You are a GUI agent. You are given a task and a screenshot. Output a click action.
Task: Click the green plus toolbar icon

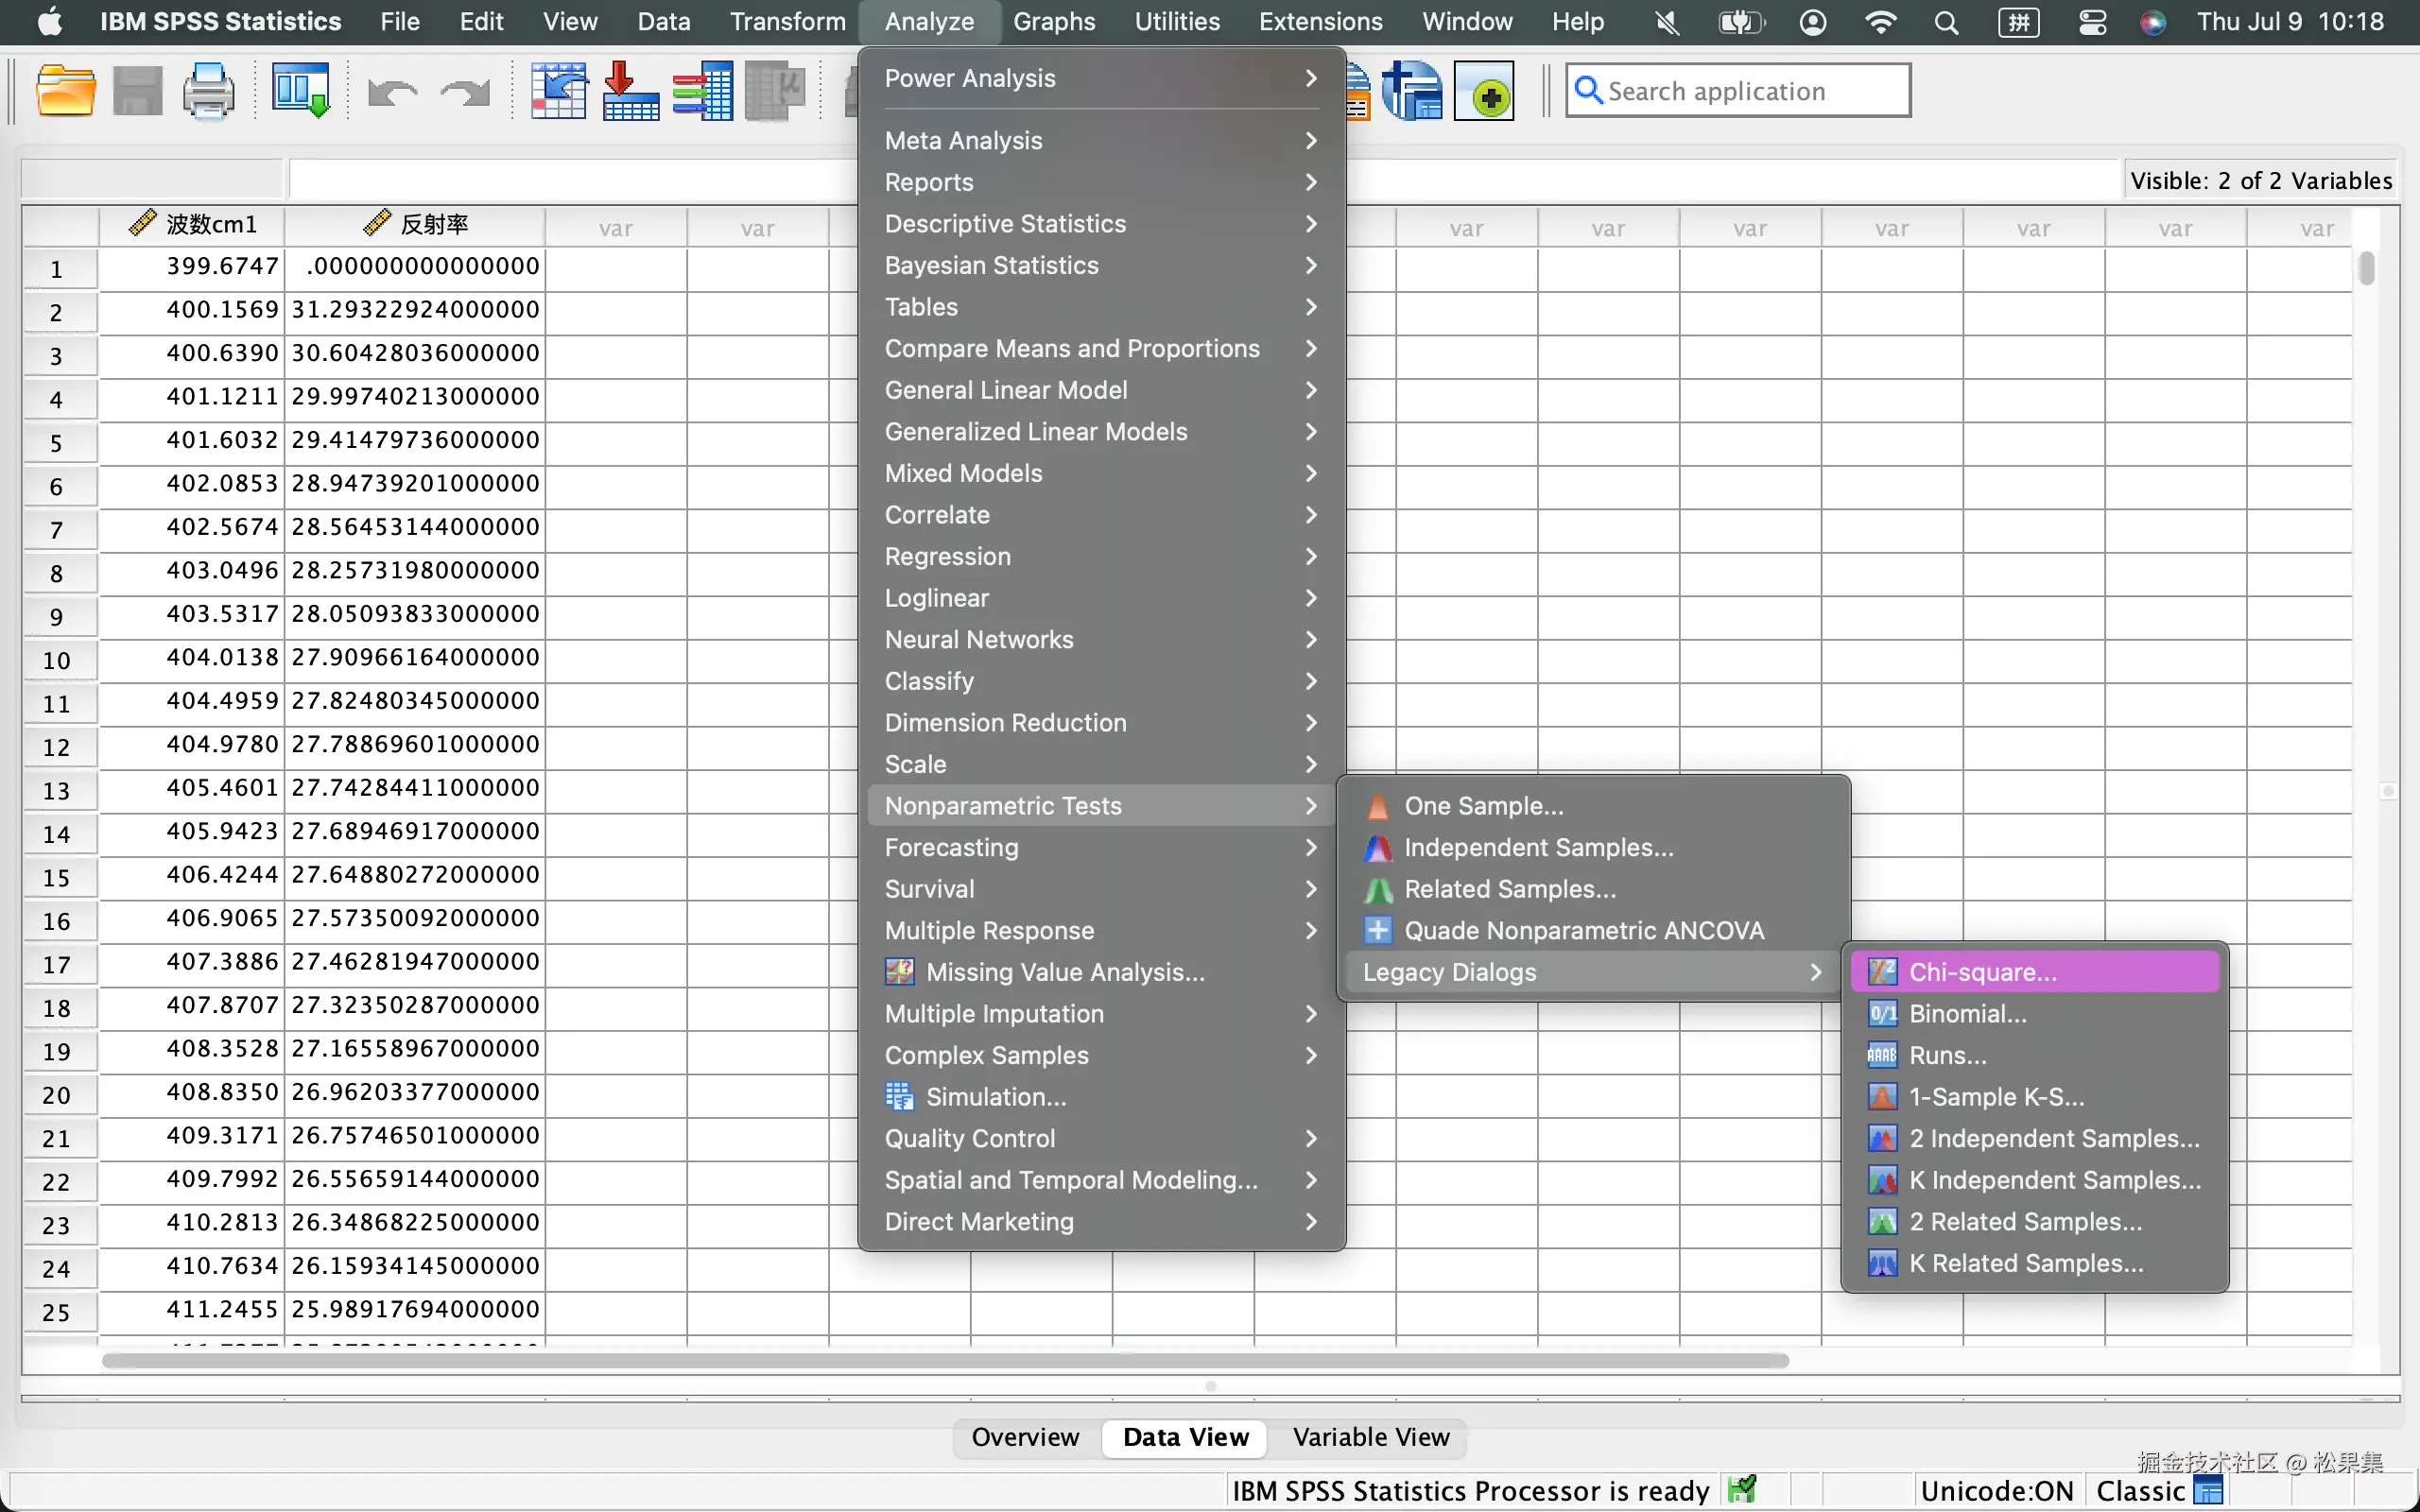tap(1484, 91)
